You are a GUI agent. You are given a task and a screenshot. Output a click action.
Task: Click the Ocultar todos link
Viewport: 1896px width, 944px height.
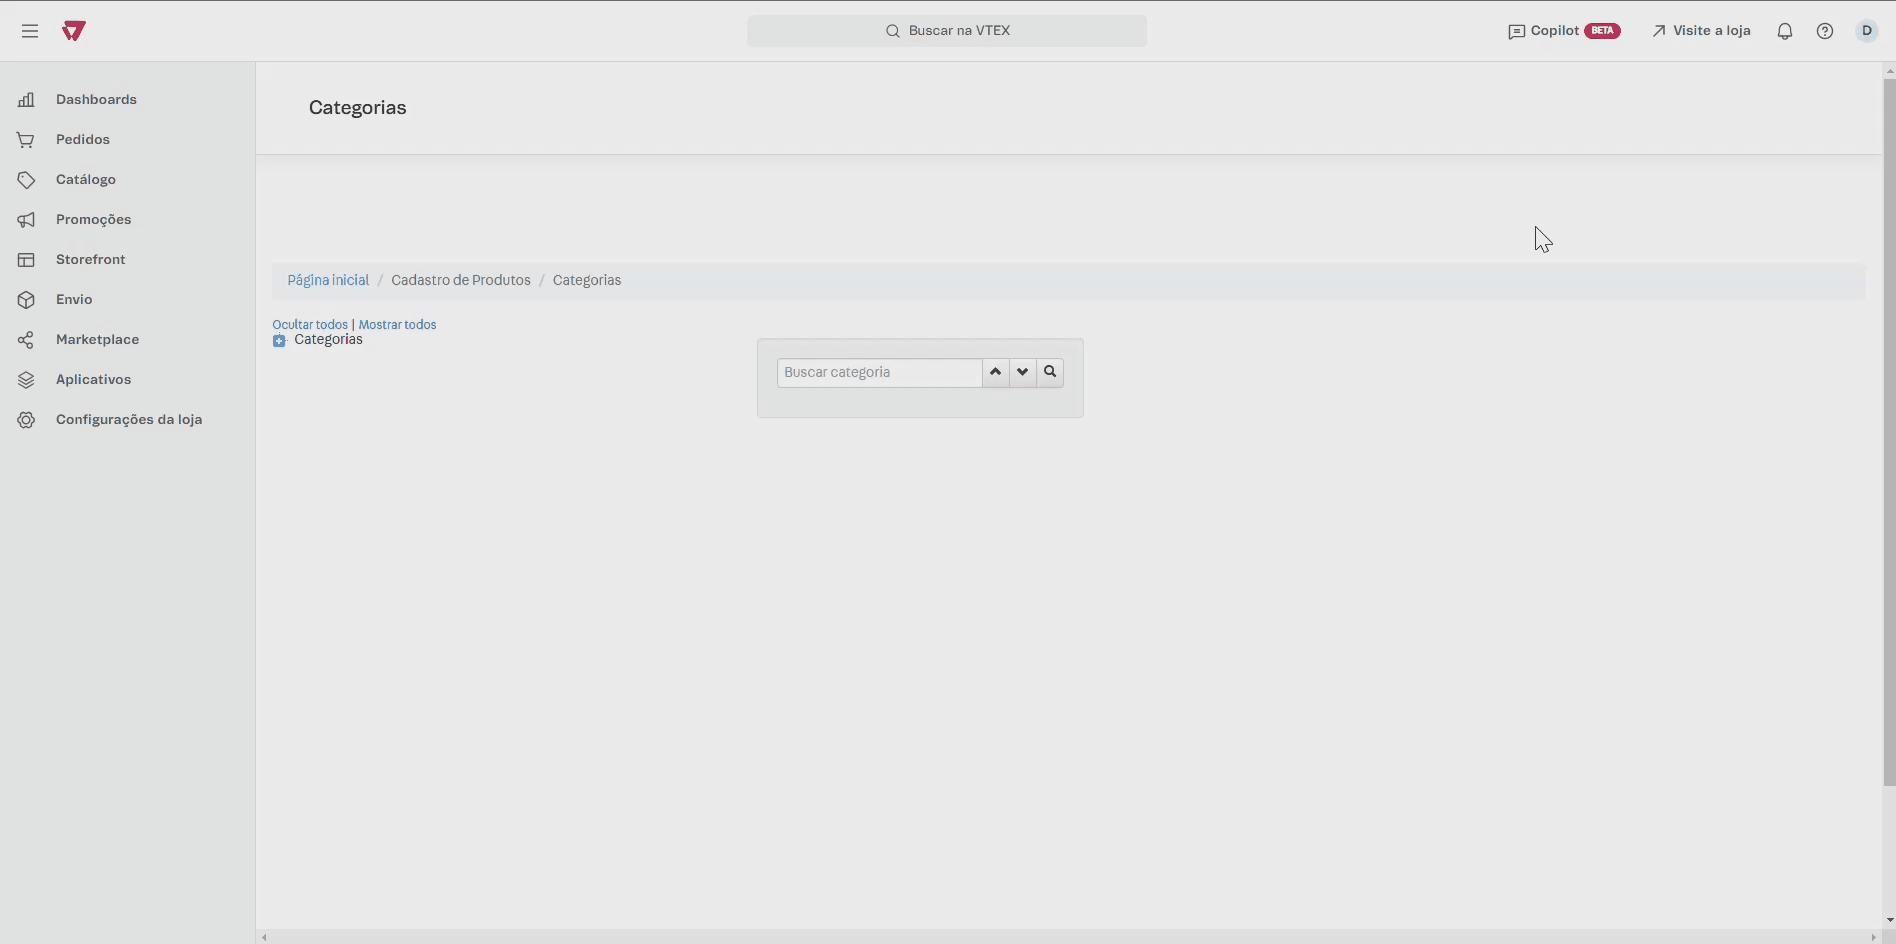(x=310, y=325)
